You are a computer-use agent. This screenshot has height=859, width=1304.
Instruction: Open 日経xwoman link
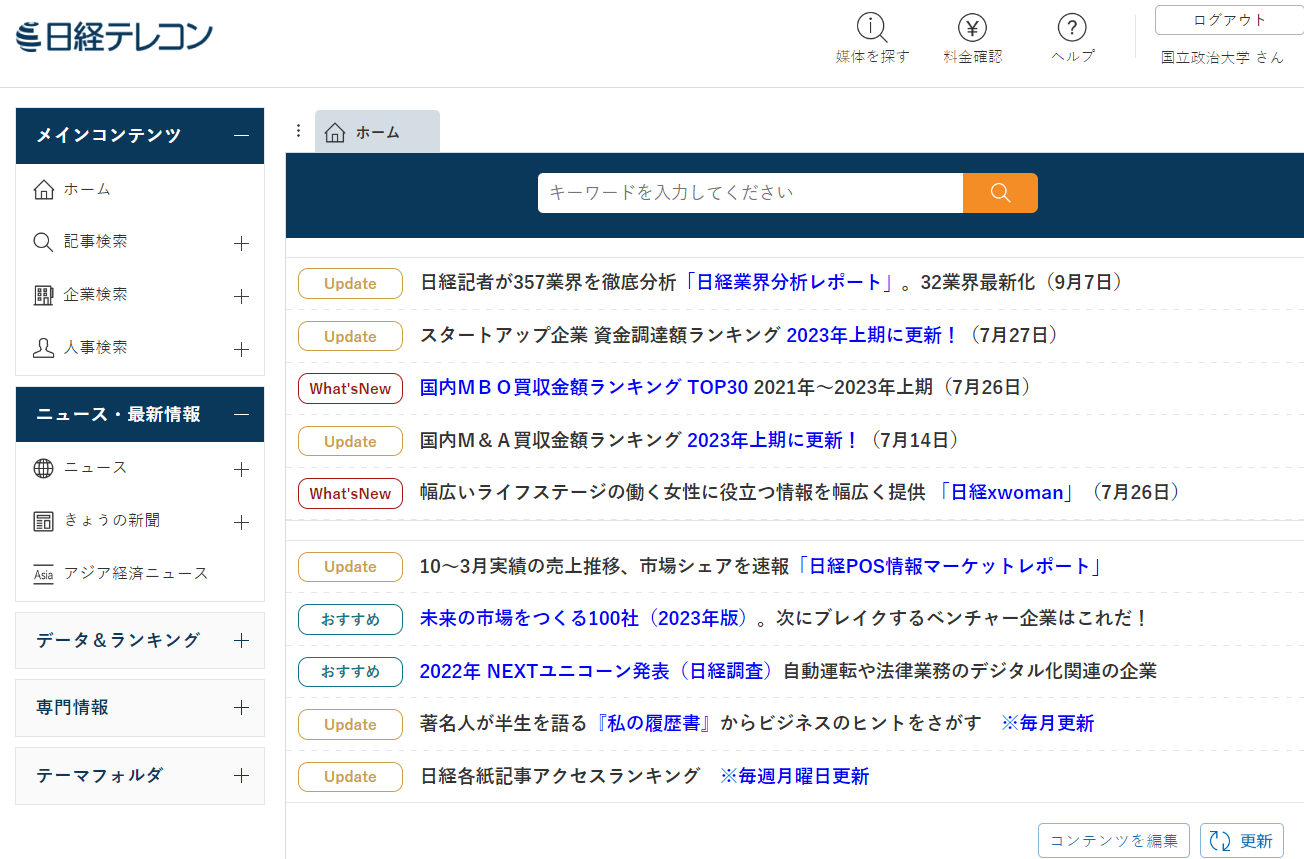click(1007, 492)
